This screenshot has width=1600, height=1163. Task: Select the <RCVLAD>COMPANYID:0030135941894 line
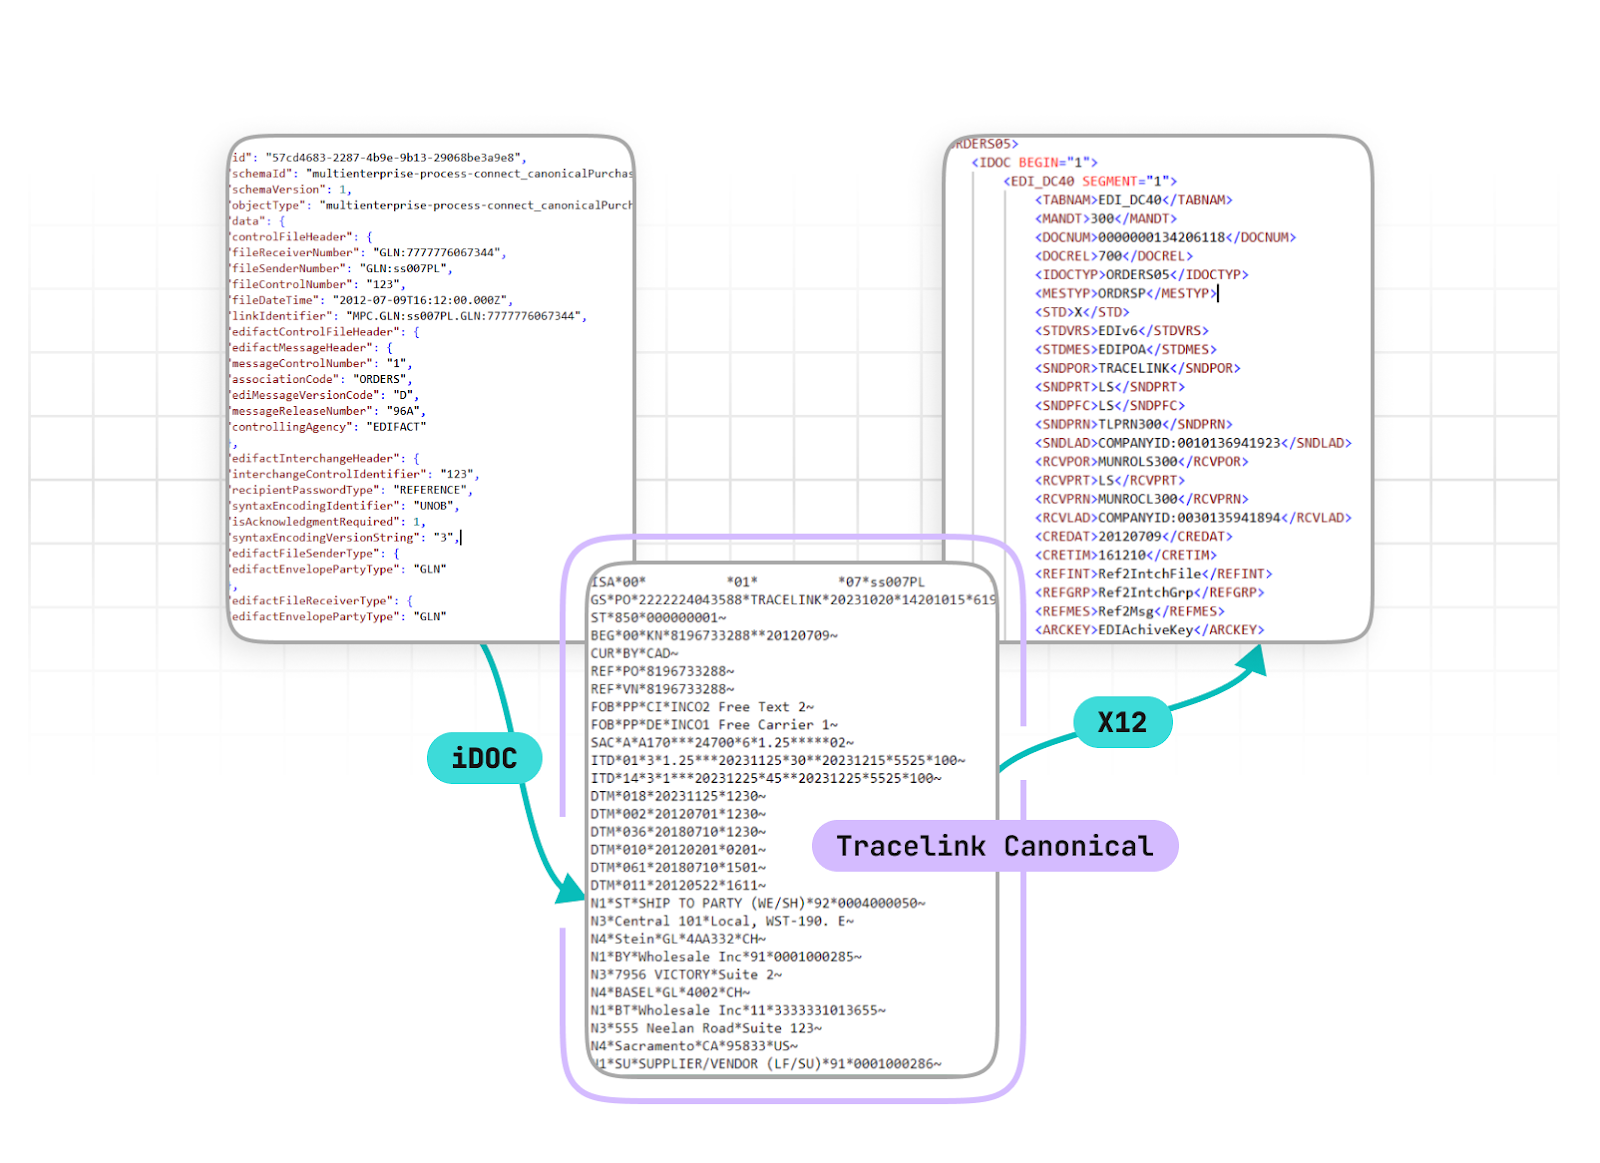coord(1193,518)
